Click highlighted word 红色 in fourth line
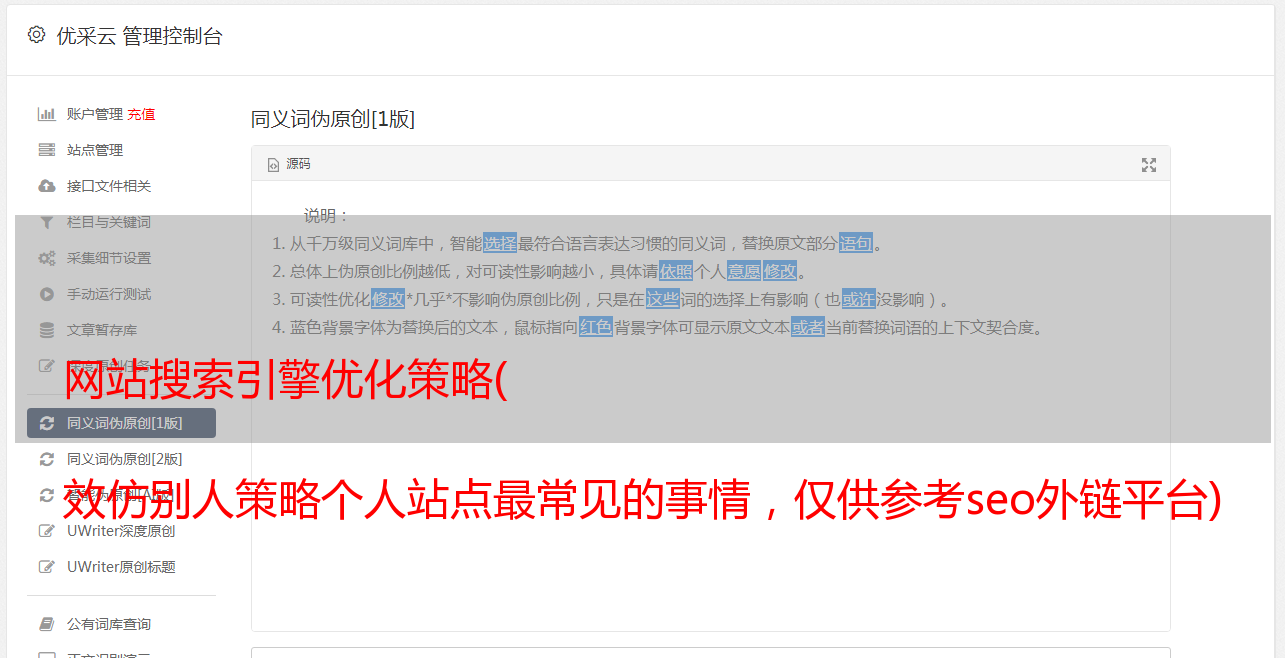Viewport: 1285px width, 658px height. point(596,327)
